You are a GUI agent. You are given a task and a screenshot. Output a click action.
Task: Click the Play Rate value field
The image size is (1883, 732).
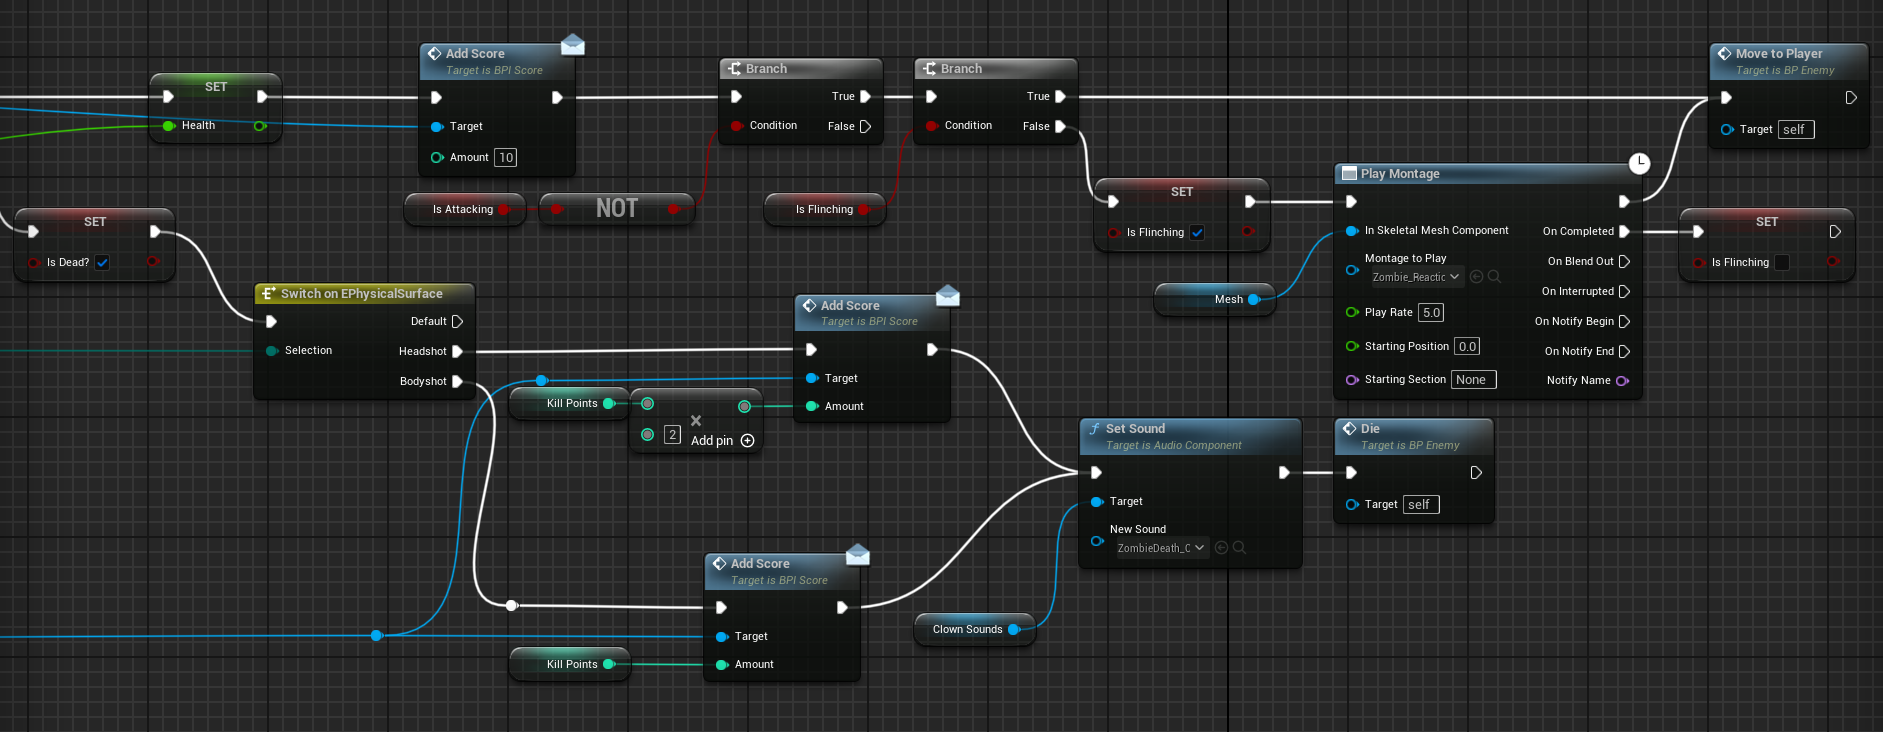tap(1431, 313)
